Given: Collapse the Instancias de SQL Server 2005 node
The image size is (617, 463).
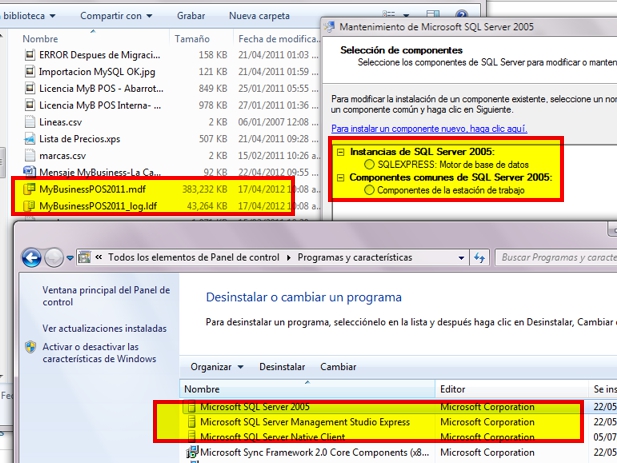Looking at the screenshot, I should 341,152.
